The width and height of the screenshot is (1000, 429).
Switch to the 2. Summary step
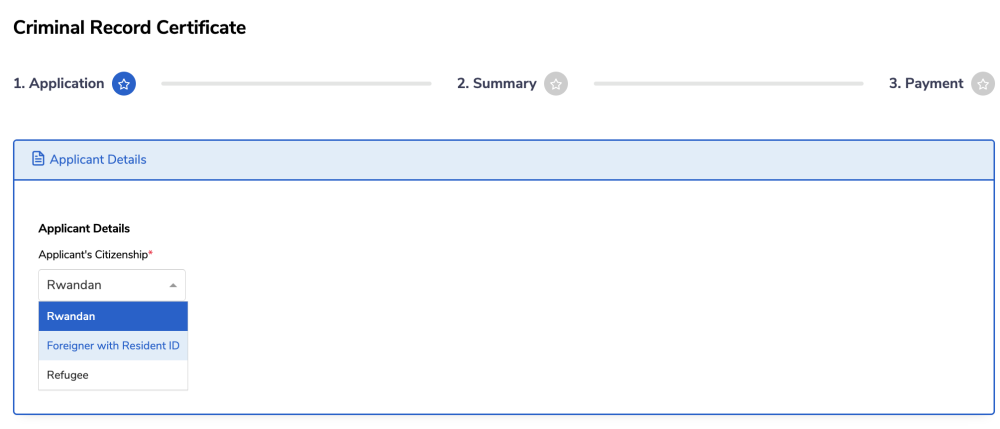pyautogui.click(x=496, y=84)
